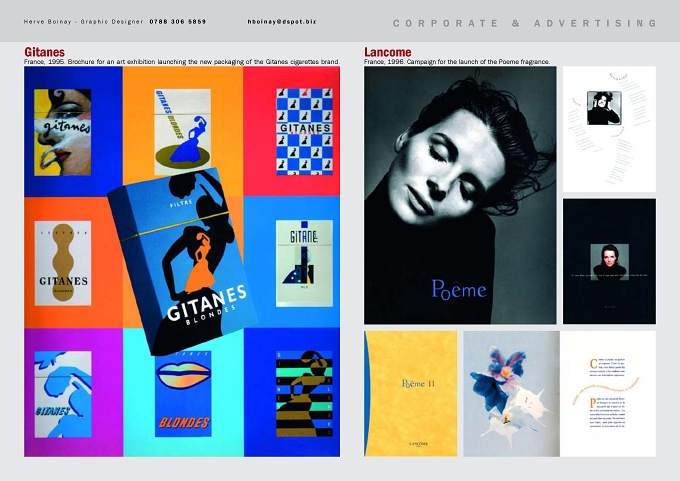Click the 'FILTRE' label on the large pack
The image size is (680, 481).
pyautogui.click(x=181, y=203)
